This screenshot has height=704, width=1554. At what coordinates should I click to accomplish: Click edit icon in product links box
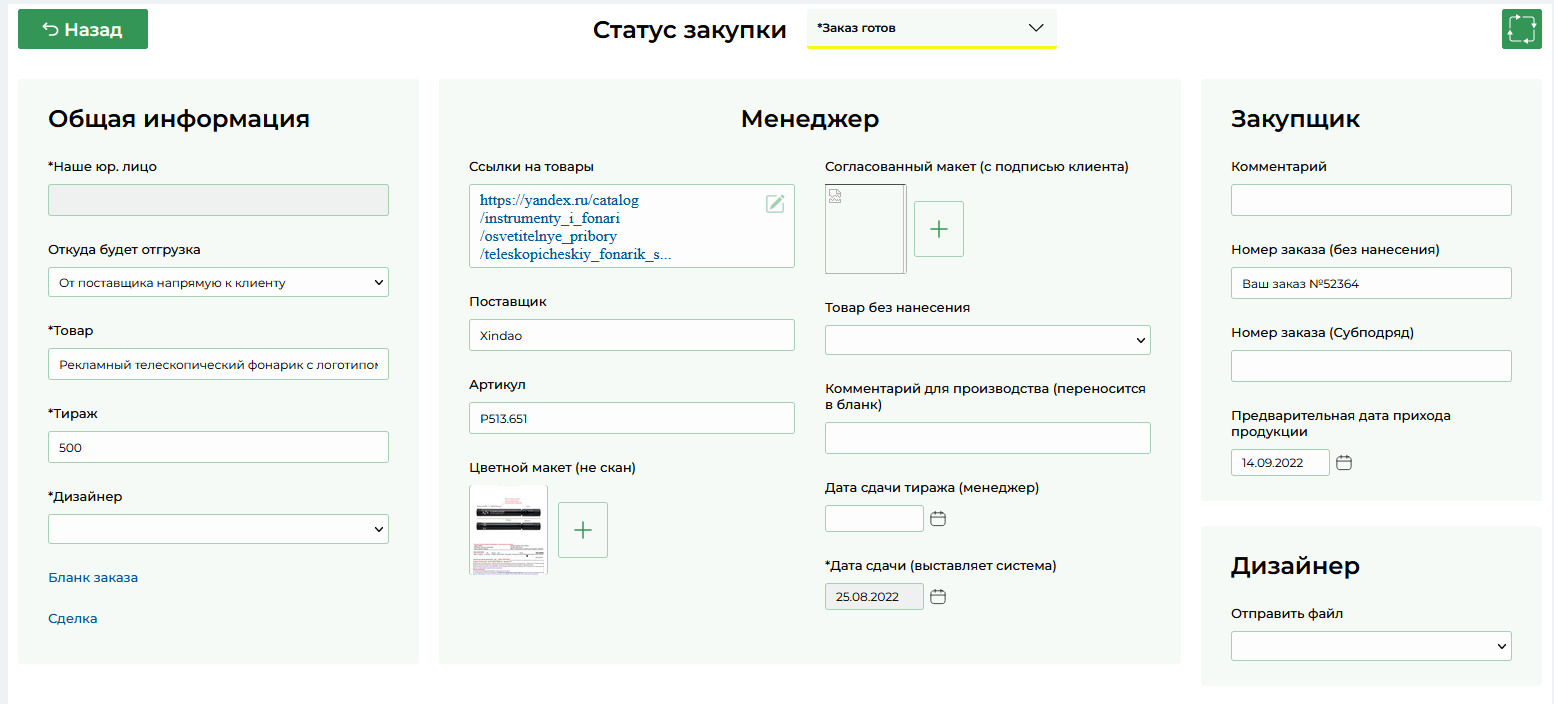775,204
